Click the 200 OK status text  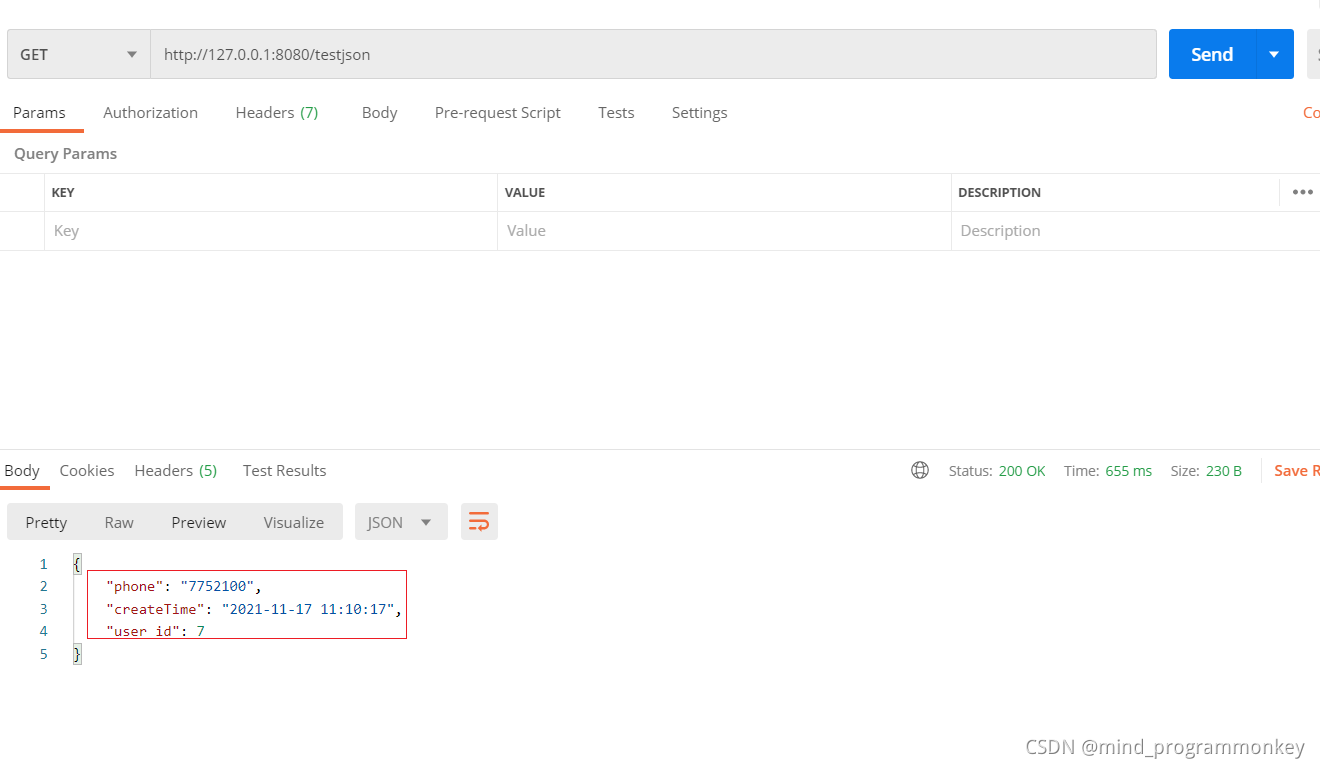click(1022, 471)
